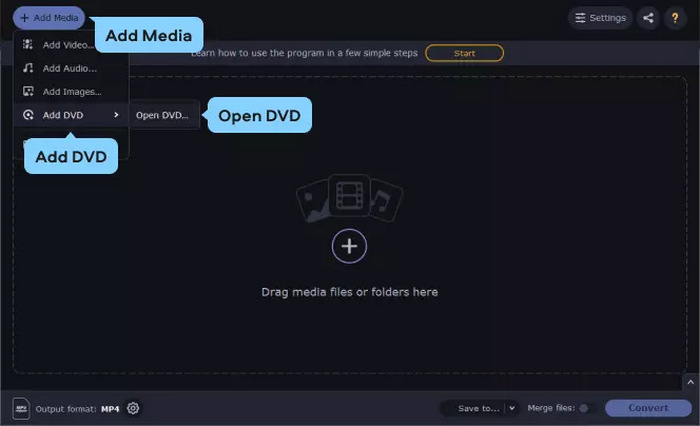
Task: Click the circled plus to add files
Action: (x=349, y=246)
